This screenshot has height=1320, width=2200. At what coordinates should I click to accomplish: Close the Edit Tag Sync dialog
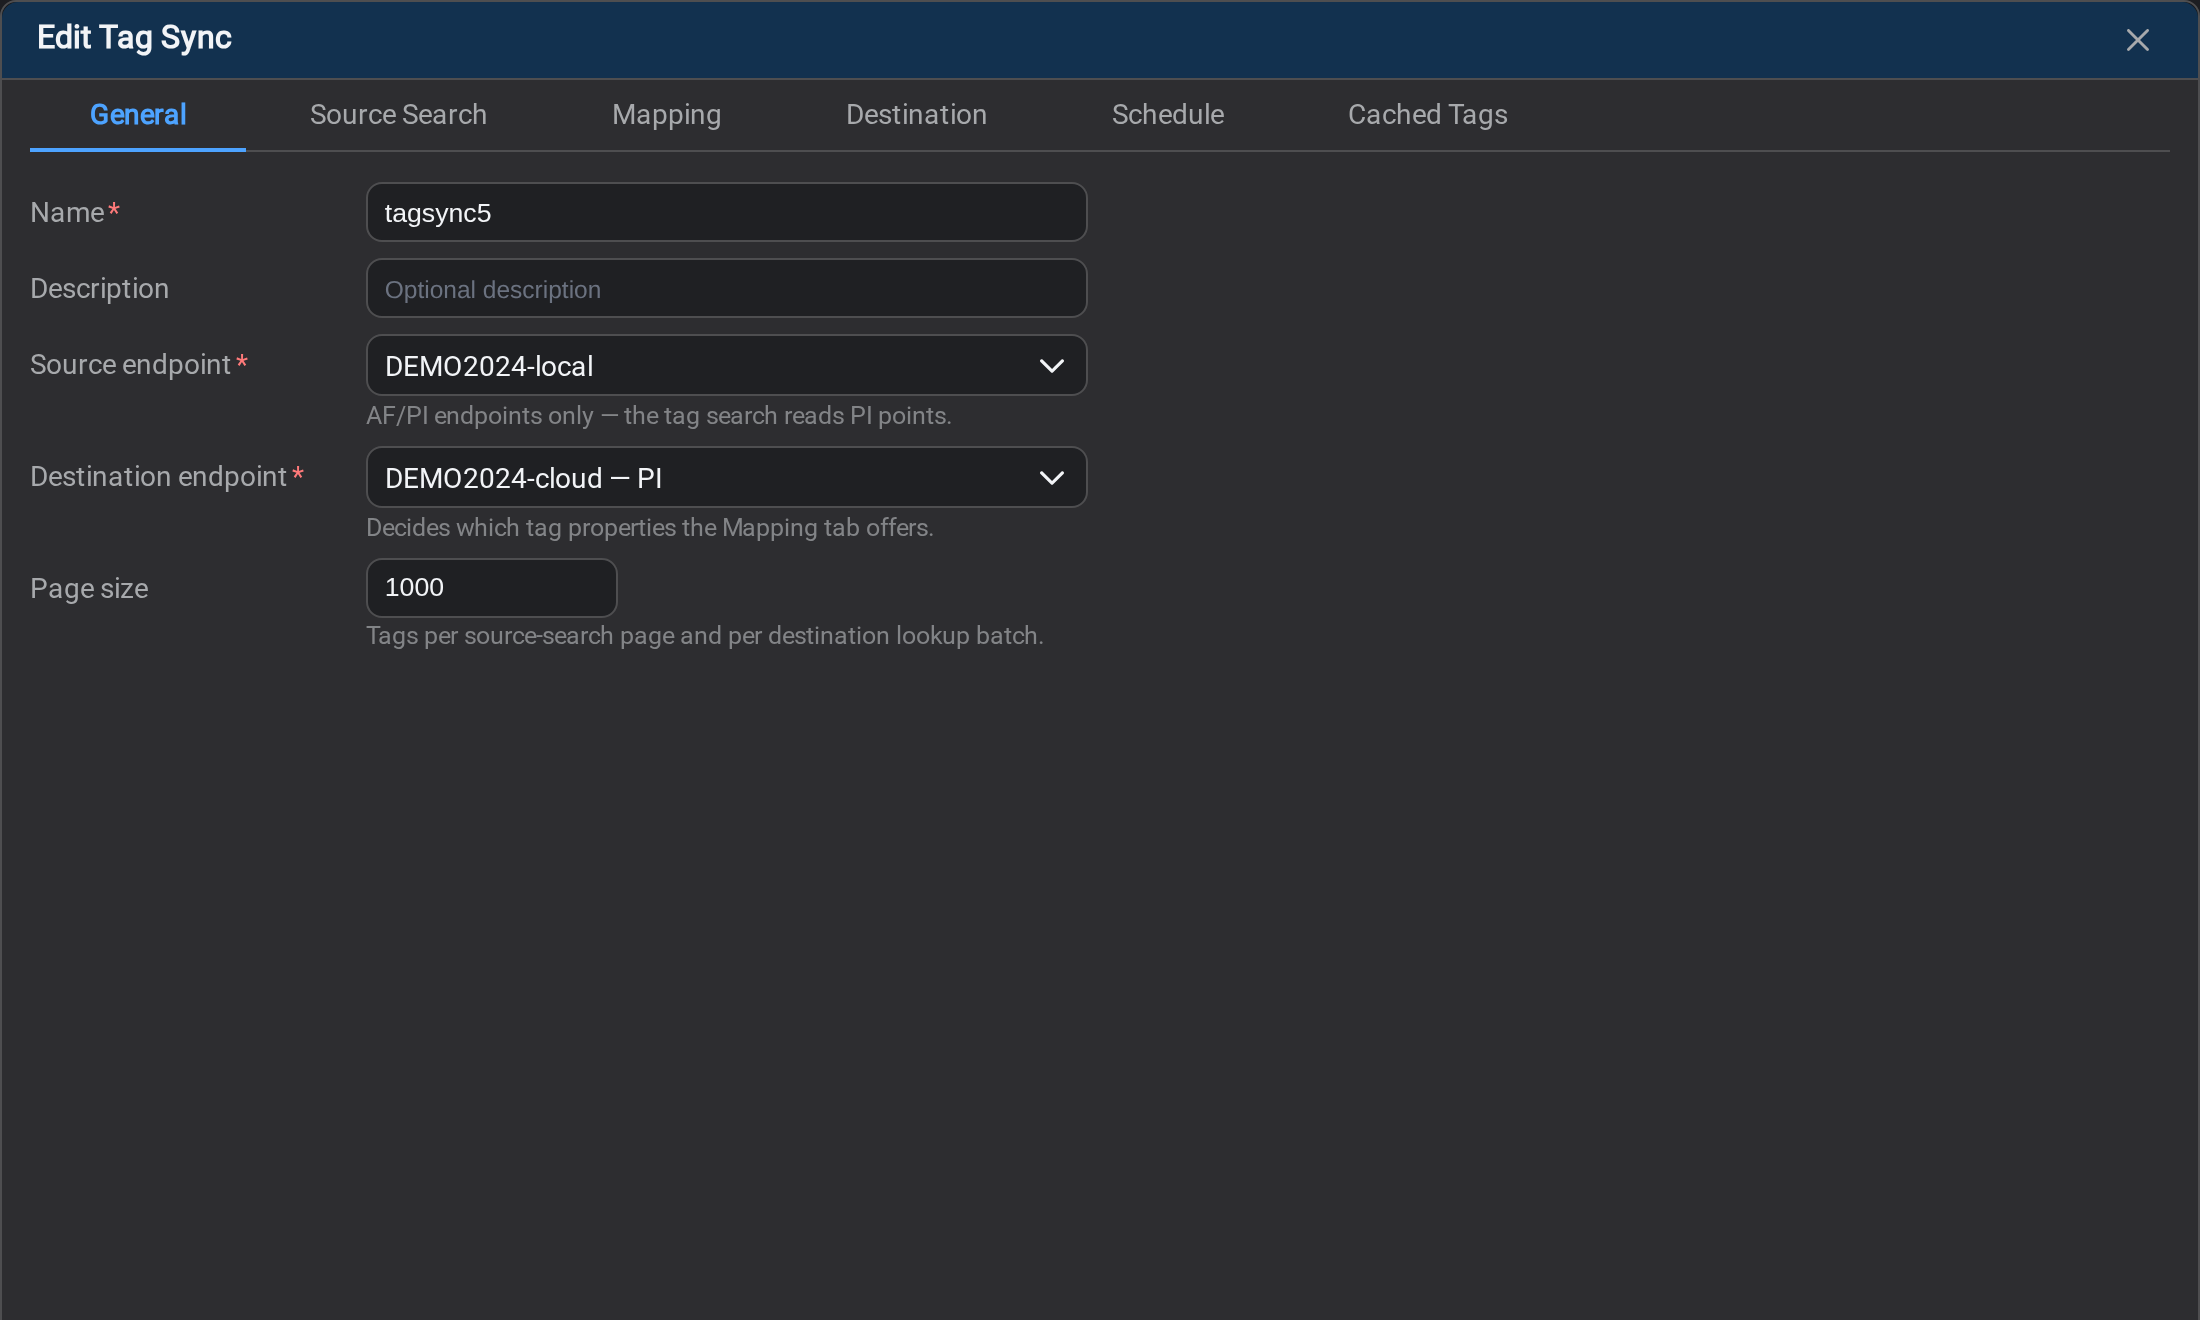(2137, 40)
